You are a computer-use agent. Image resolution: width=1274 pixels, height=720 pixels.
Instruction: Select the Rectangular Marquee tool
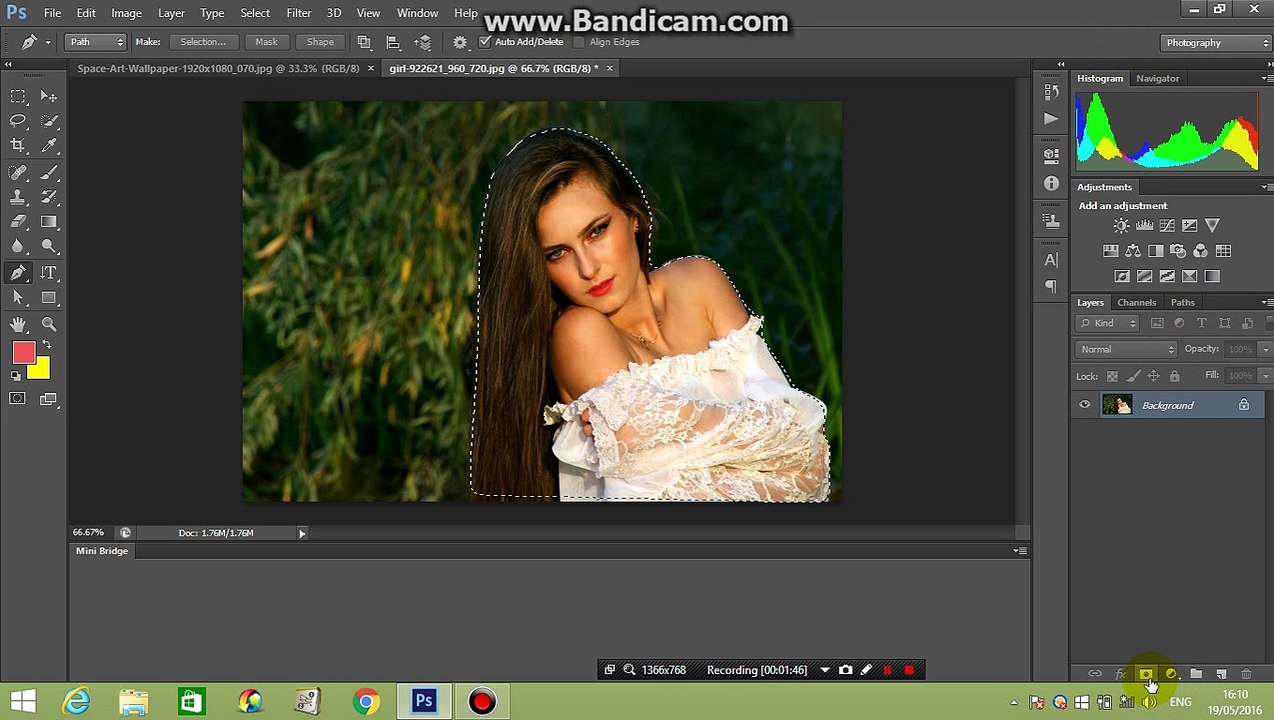(x=18, y=96)
